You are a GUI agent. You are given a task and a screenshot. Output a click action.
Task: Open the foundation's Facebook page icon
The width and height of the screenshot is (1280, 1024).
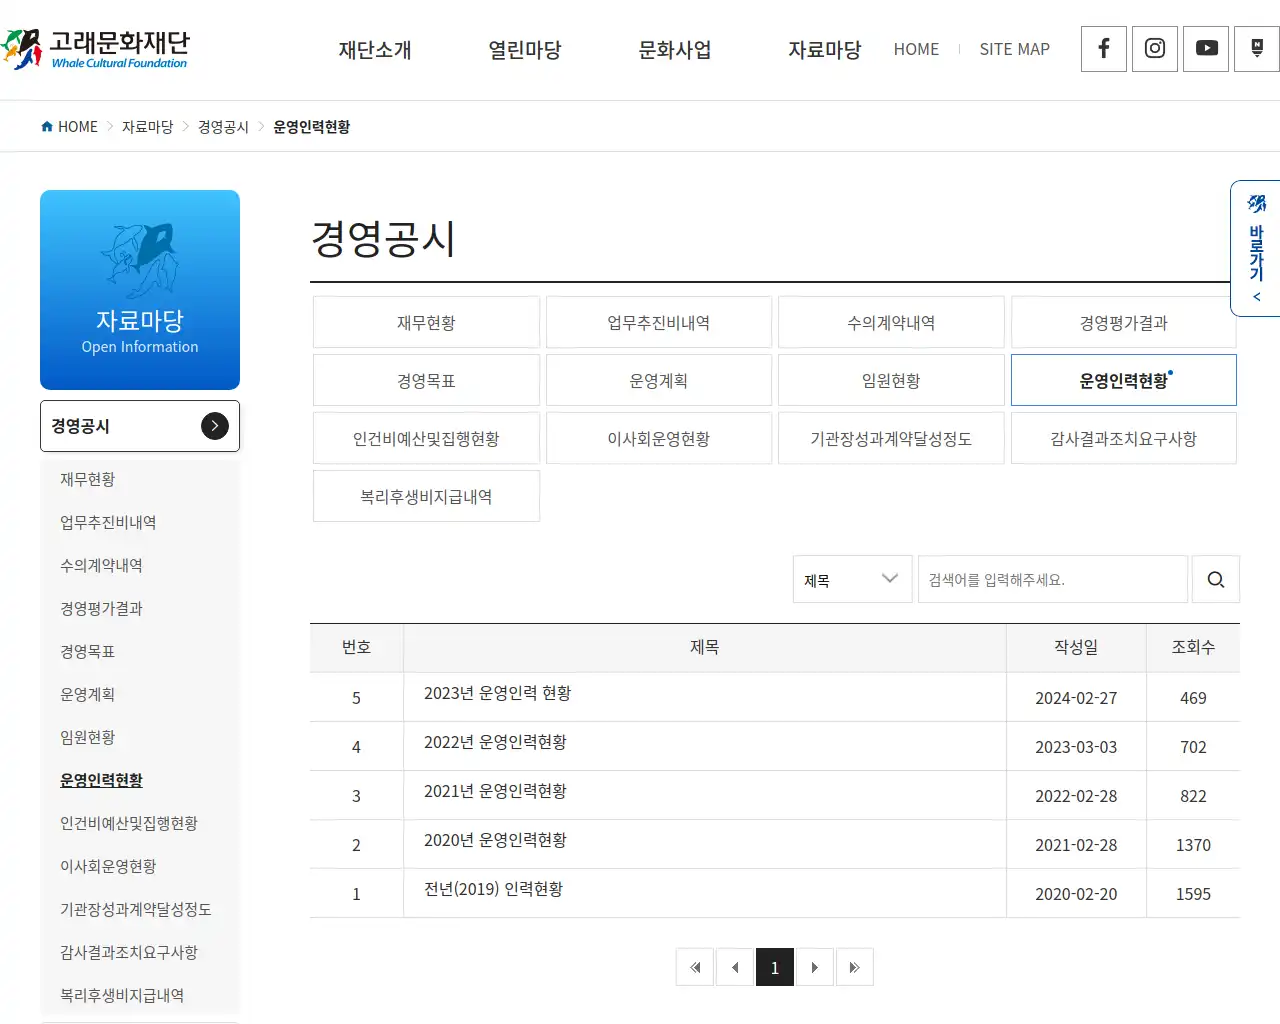(x=1103, y=49)
